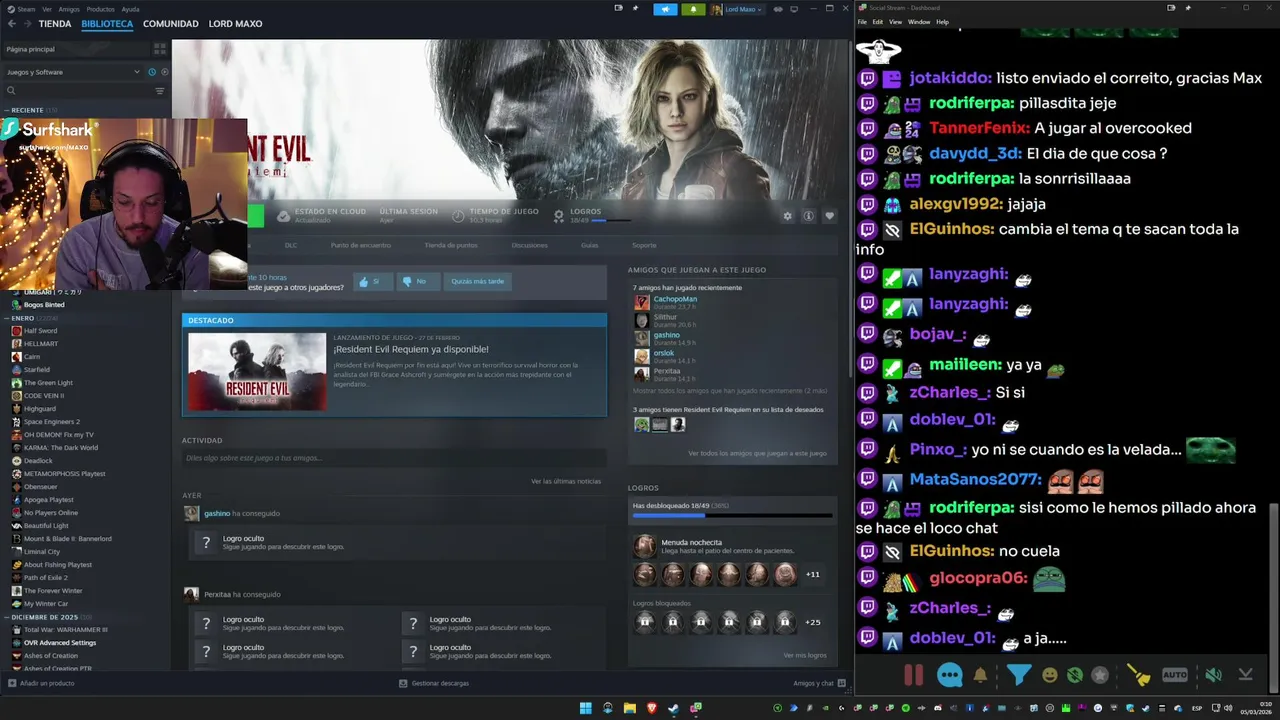Answer 'No' thumbs down recommendation

(x=416, y=282)
